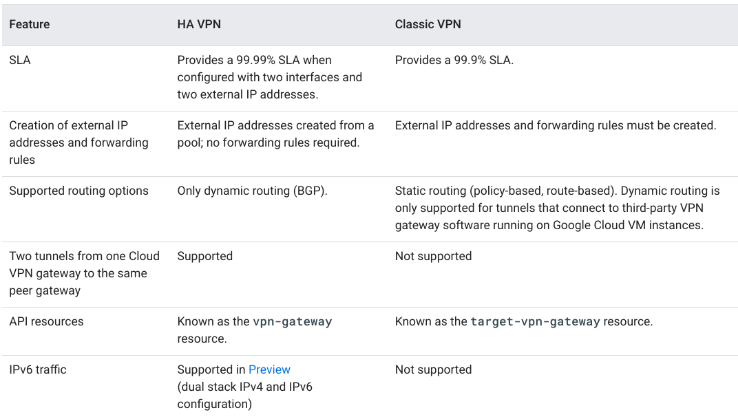Click the Feature column header
This screenshot has width=738, height=418.
[x=29, y=24]
